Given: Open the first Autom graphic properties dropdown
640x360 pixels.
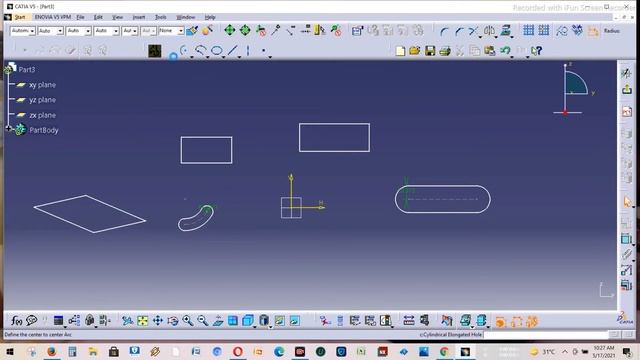Looking at the screenshot, I should tap(23, 31).
